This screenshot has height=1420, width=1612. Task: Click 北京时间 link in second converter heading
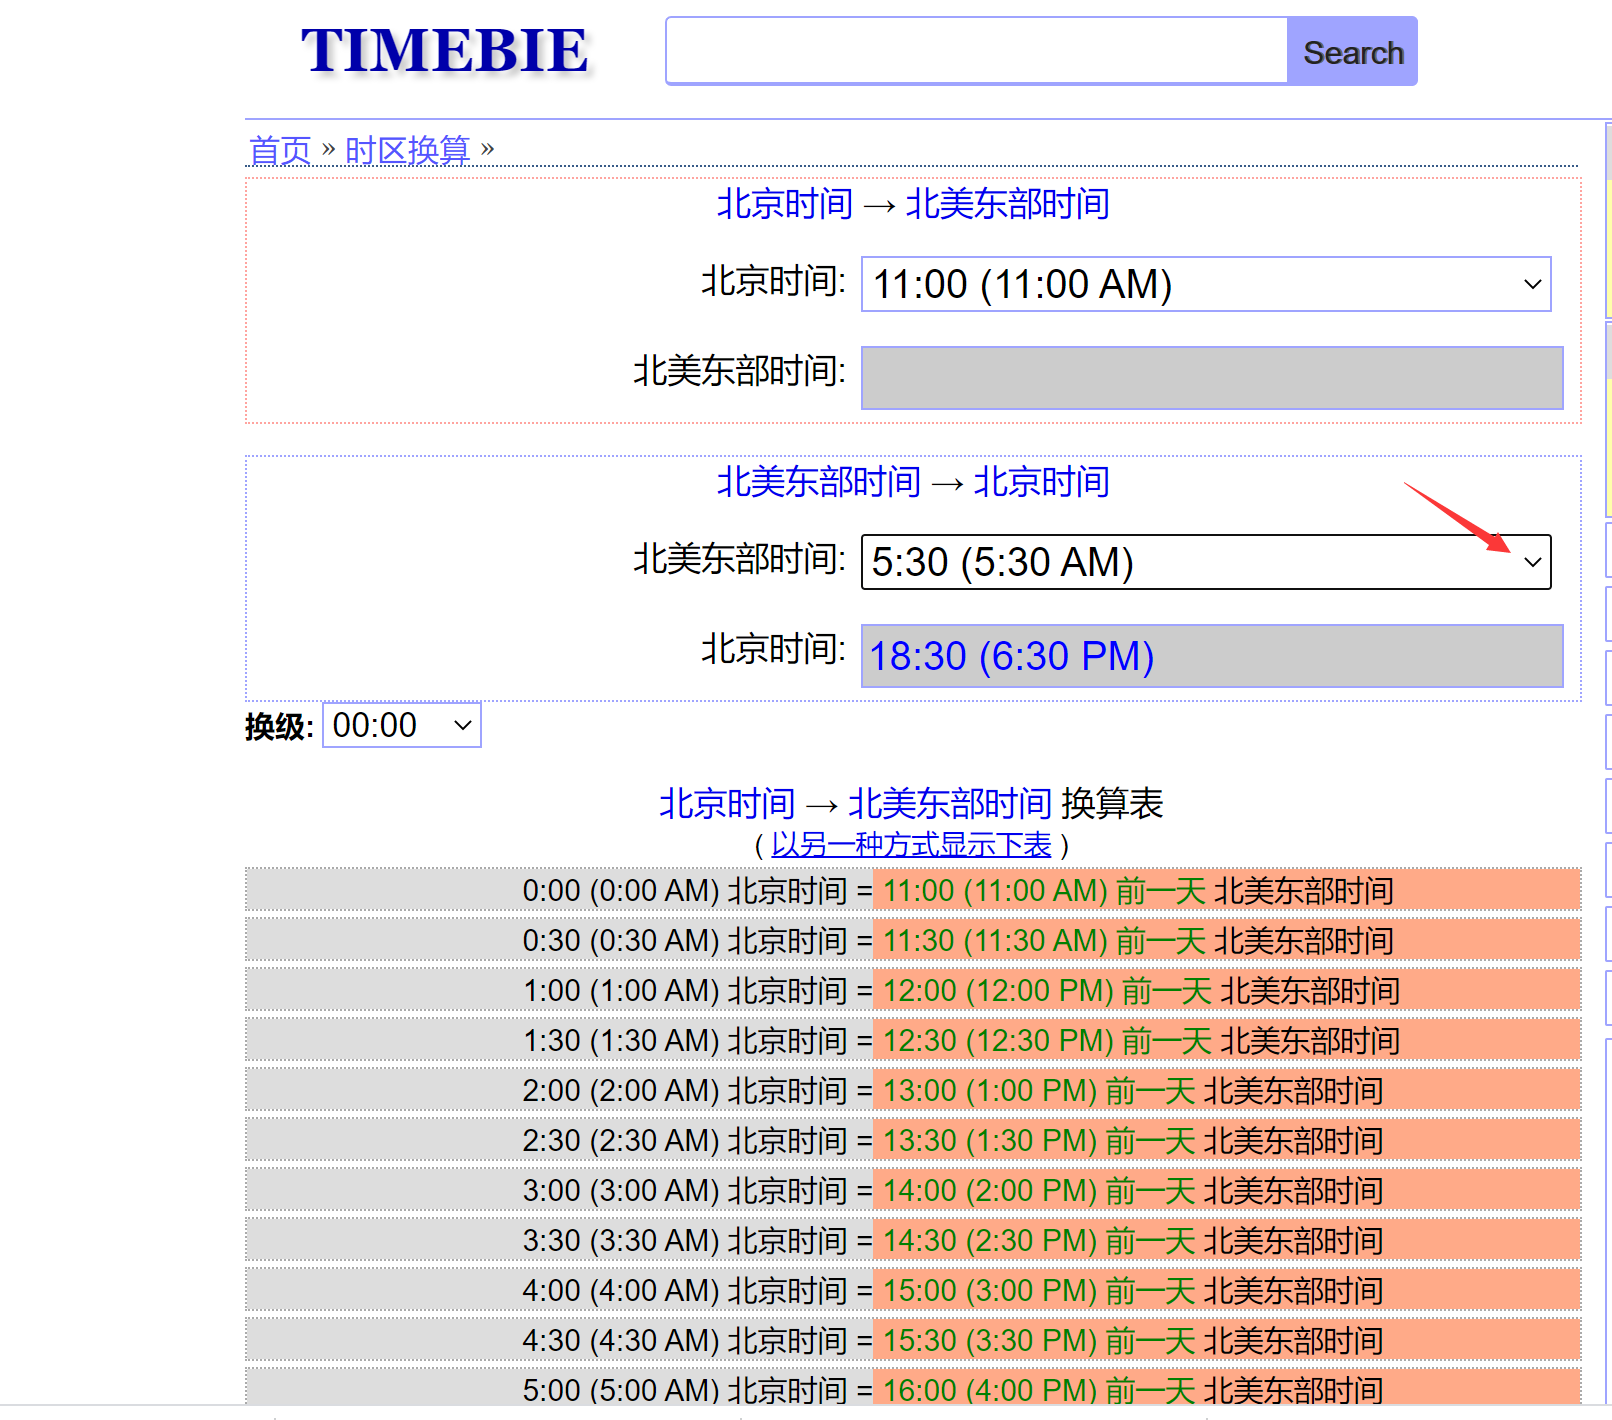(1041, 482)
